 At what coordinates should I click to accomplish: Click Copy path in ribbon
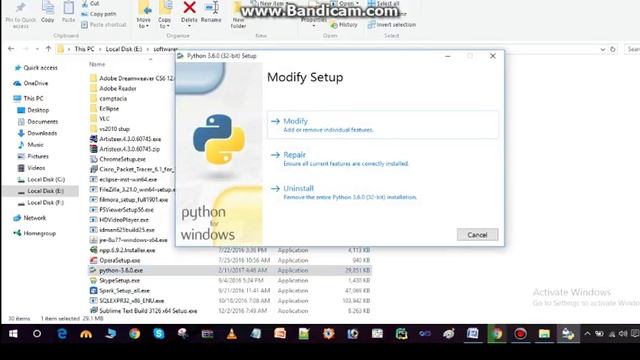(99, 14)
